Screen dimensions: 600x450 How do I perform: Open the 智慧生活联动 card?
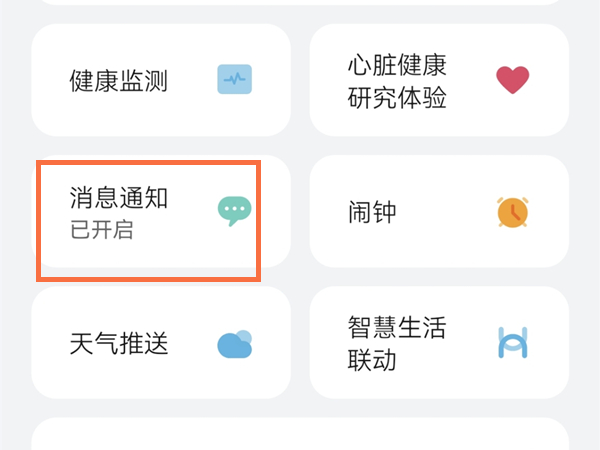click(x=439, y=343)
